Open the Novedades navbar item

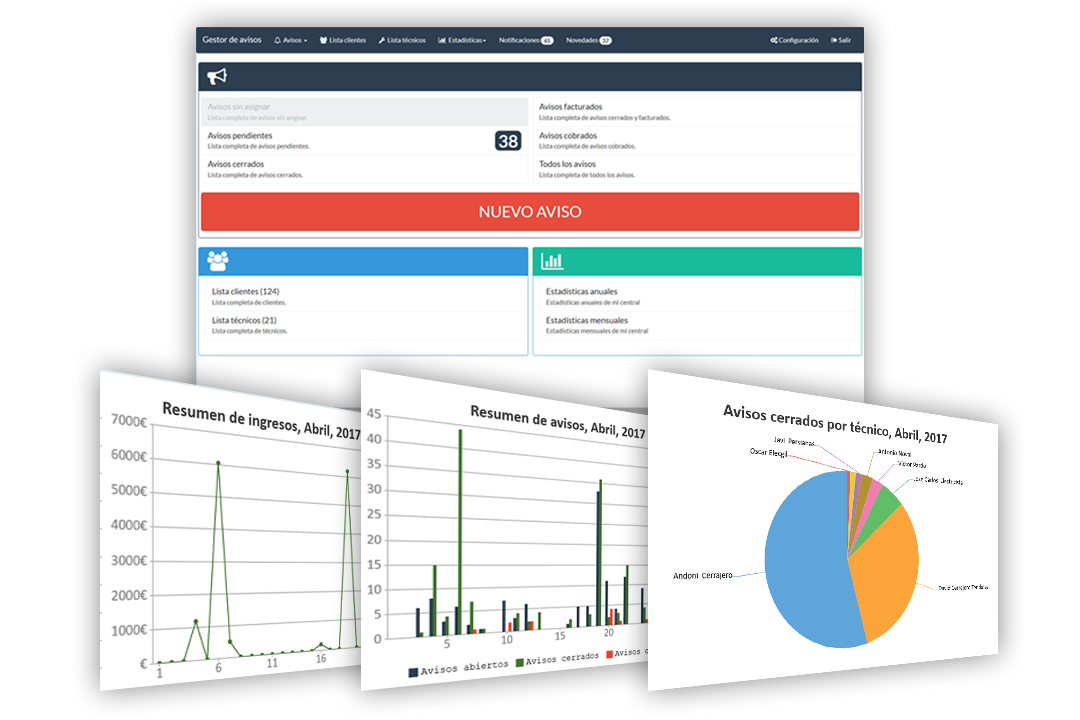click(x=588, y=41)
